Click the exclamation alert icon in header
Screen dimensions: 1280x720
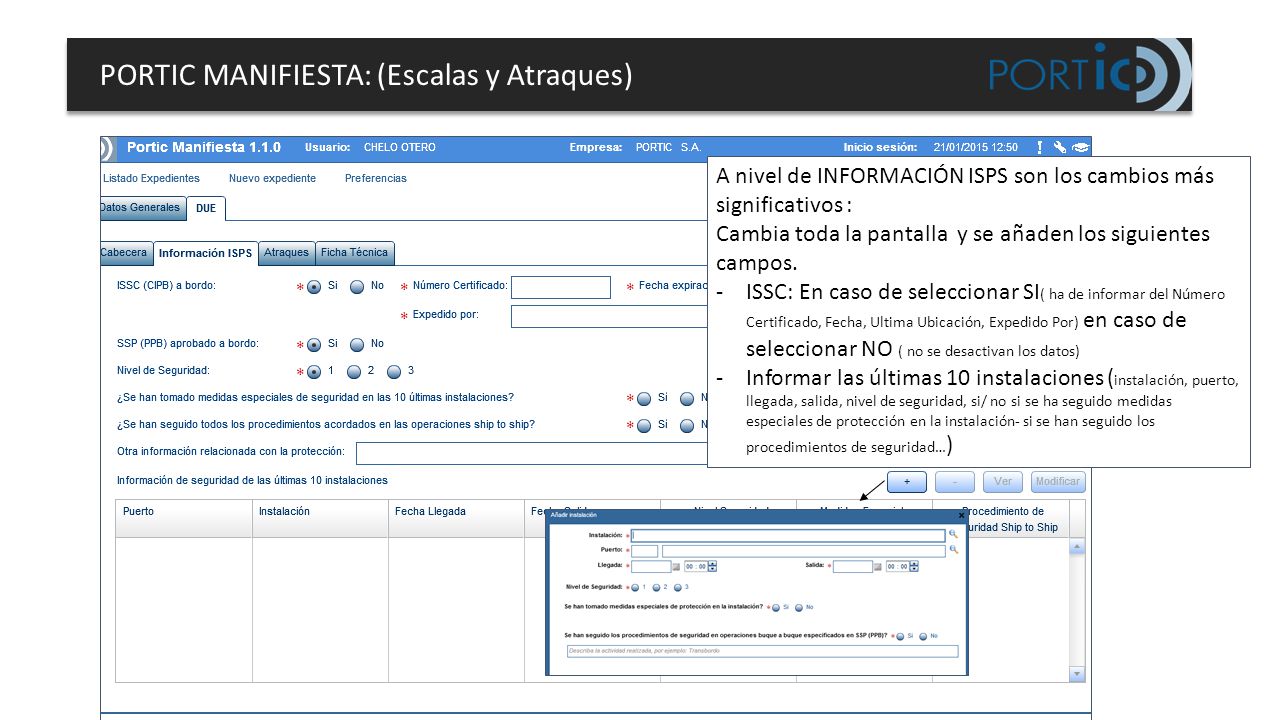click(1040, 147)
